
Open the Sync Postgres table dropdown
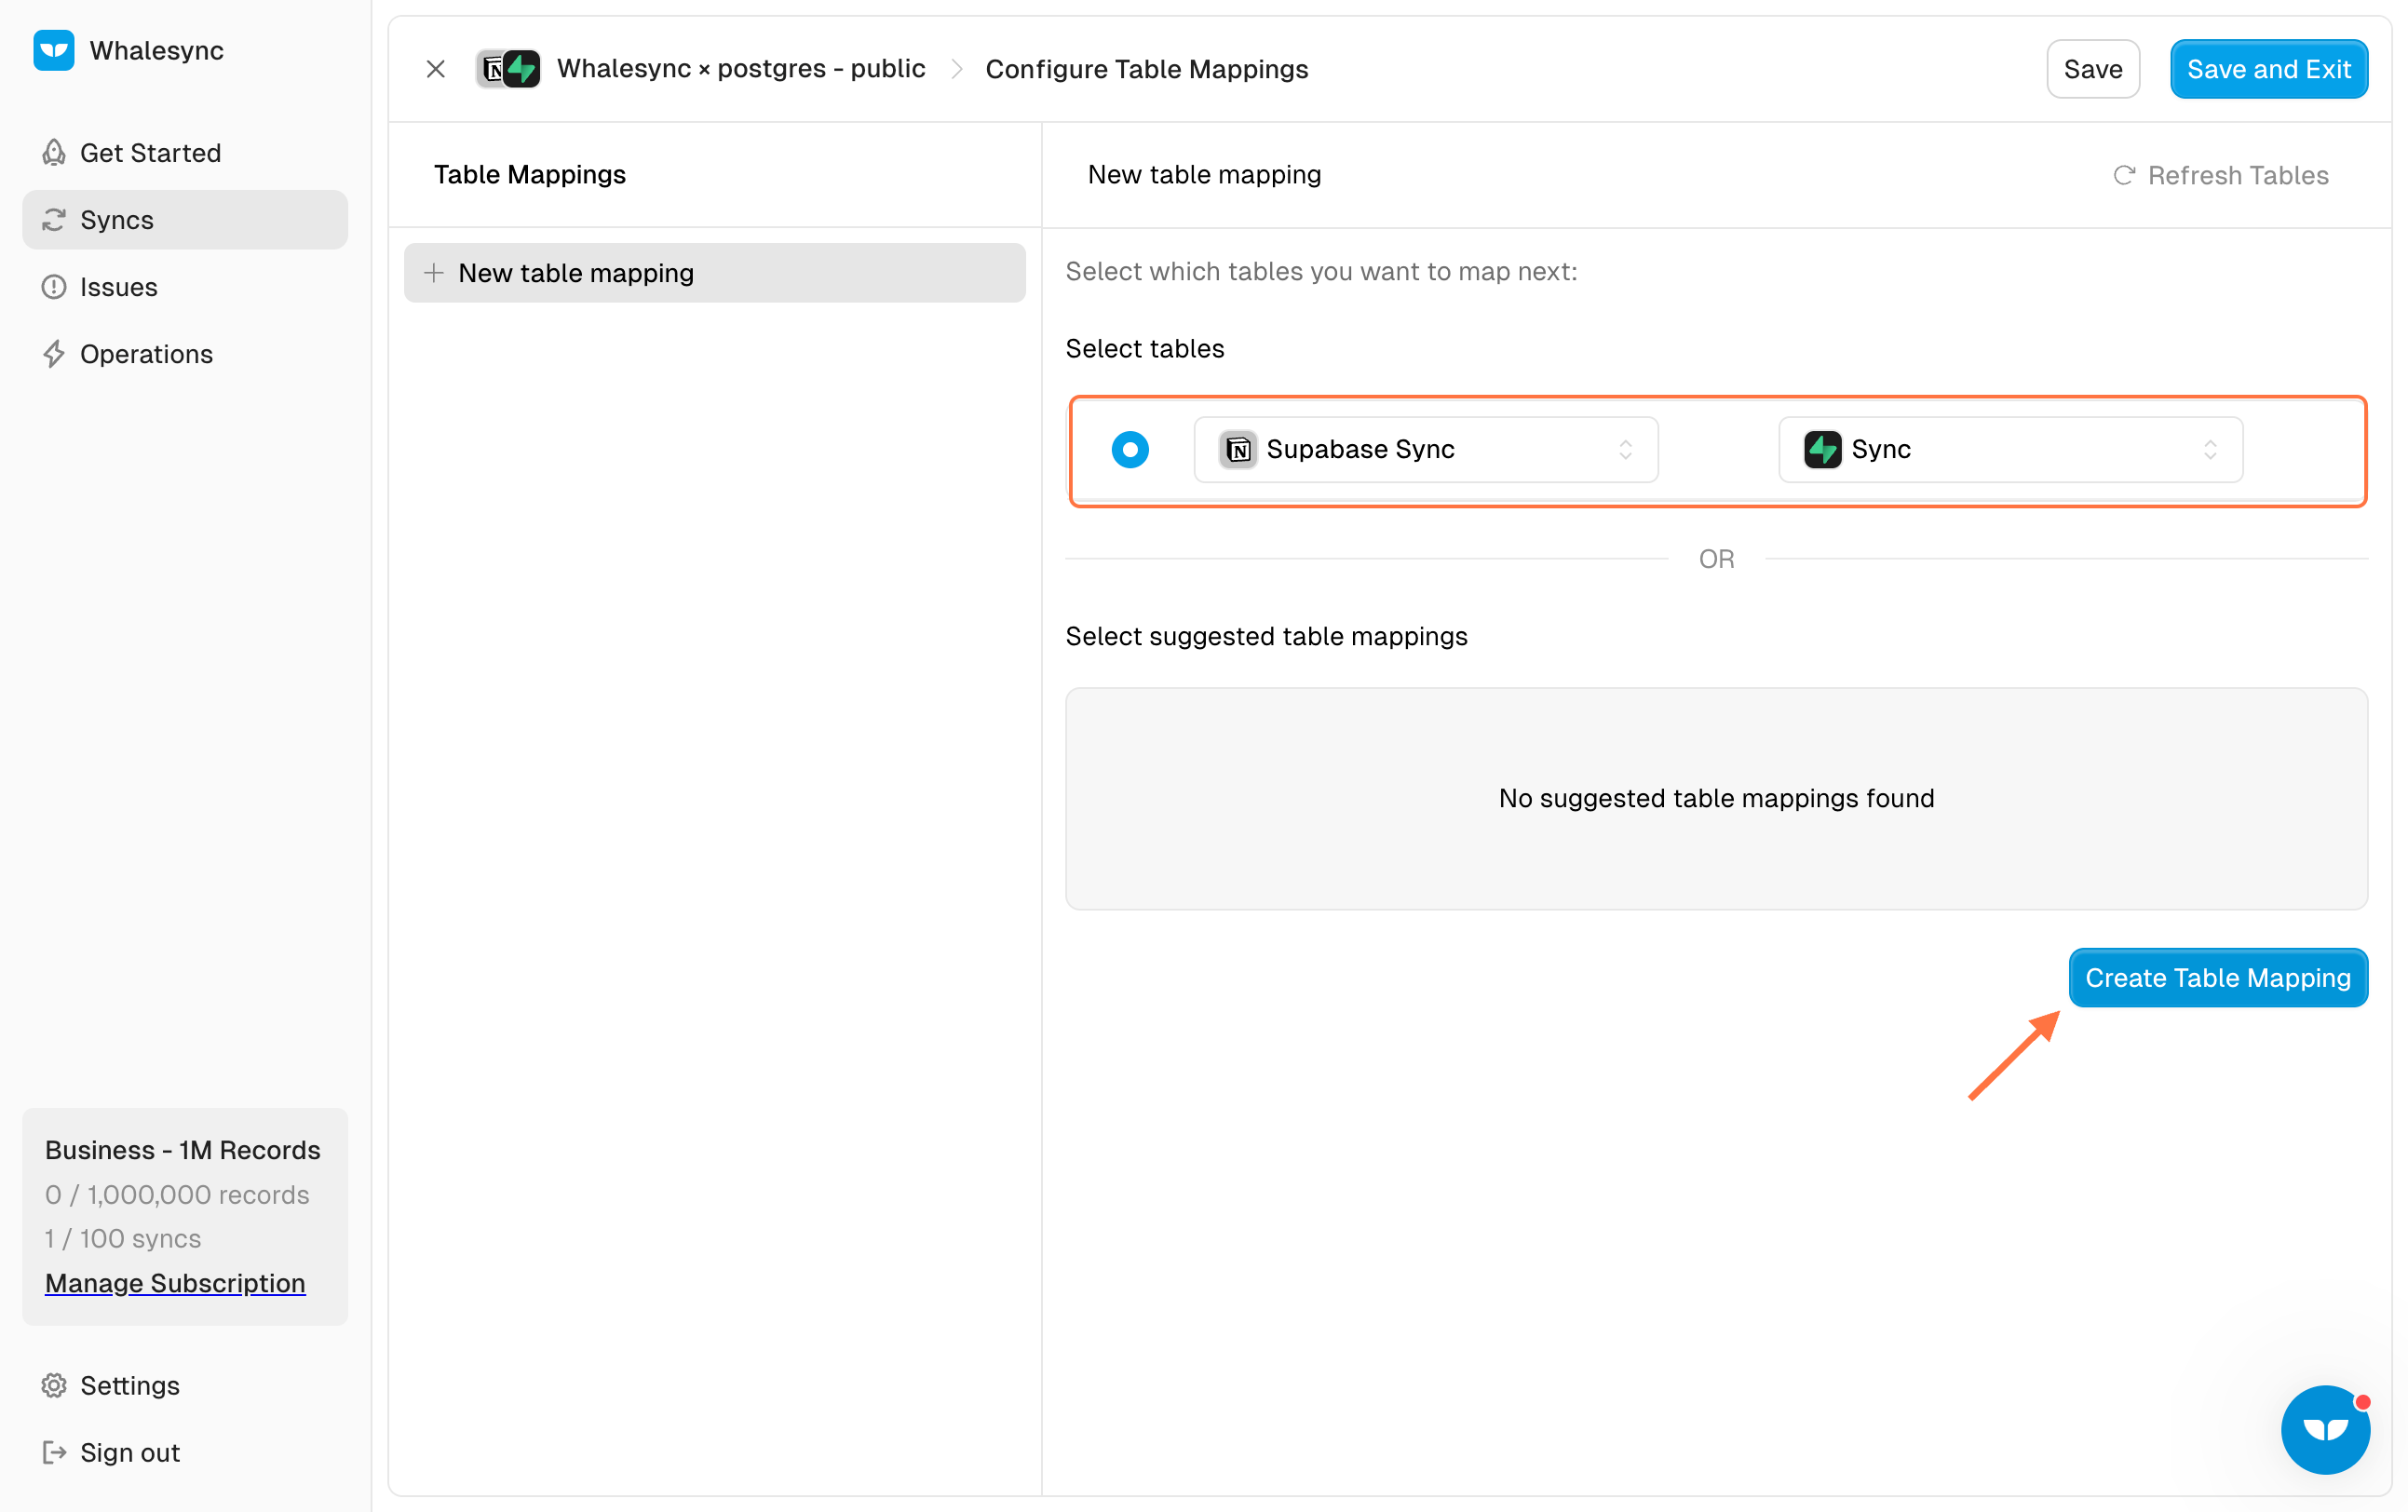click(2010, 449)
